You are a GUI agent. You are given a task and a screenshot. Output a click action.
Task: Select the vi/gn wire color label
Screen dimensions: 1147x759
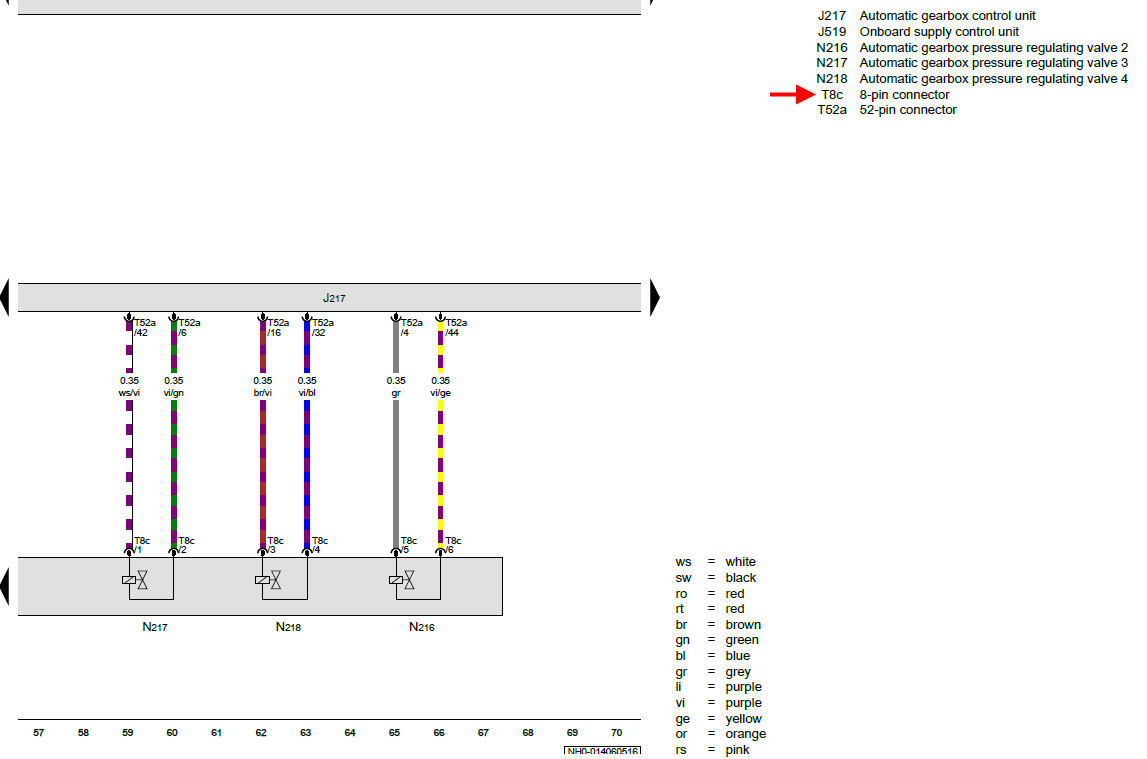pos(173,393)
